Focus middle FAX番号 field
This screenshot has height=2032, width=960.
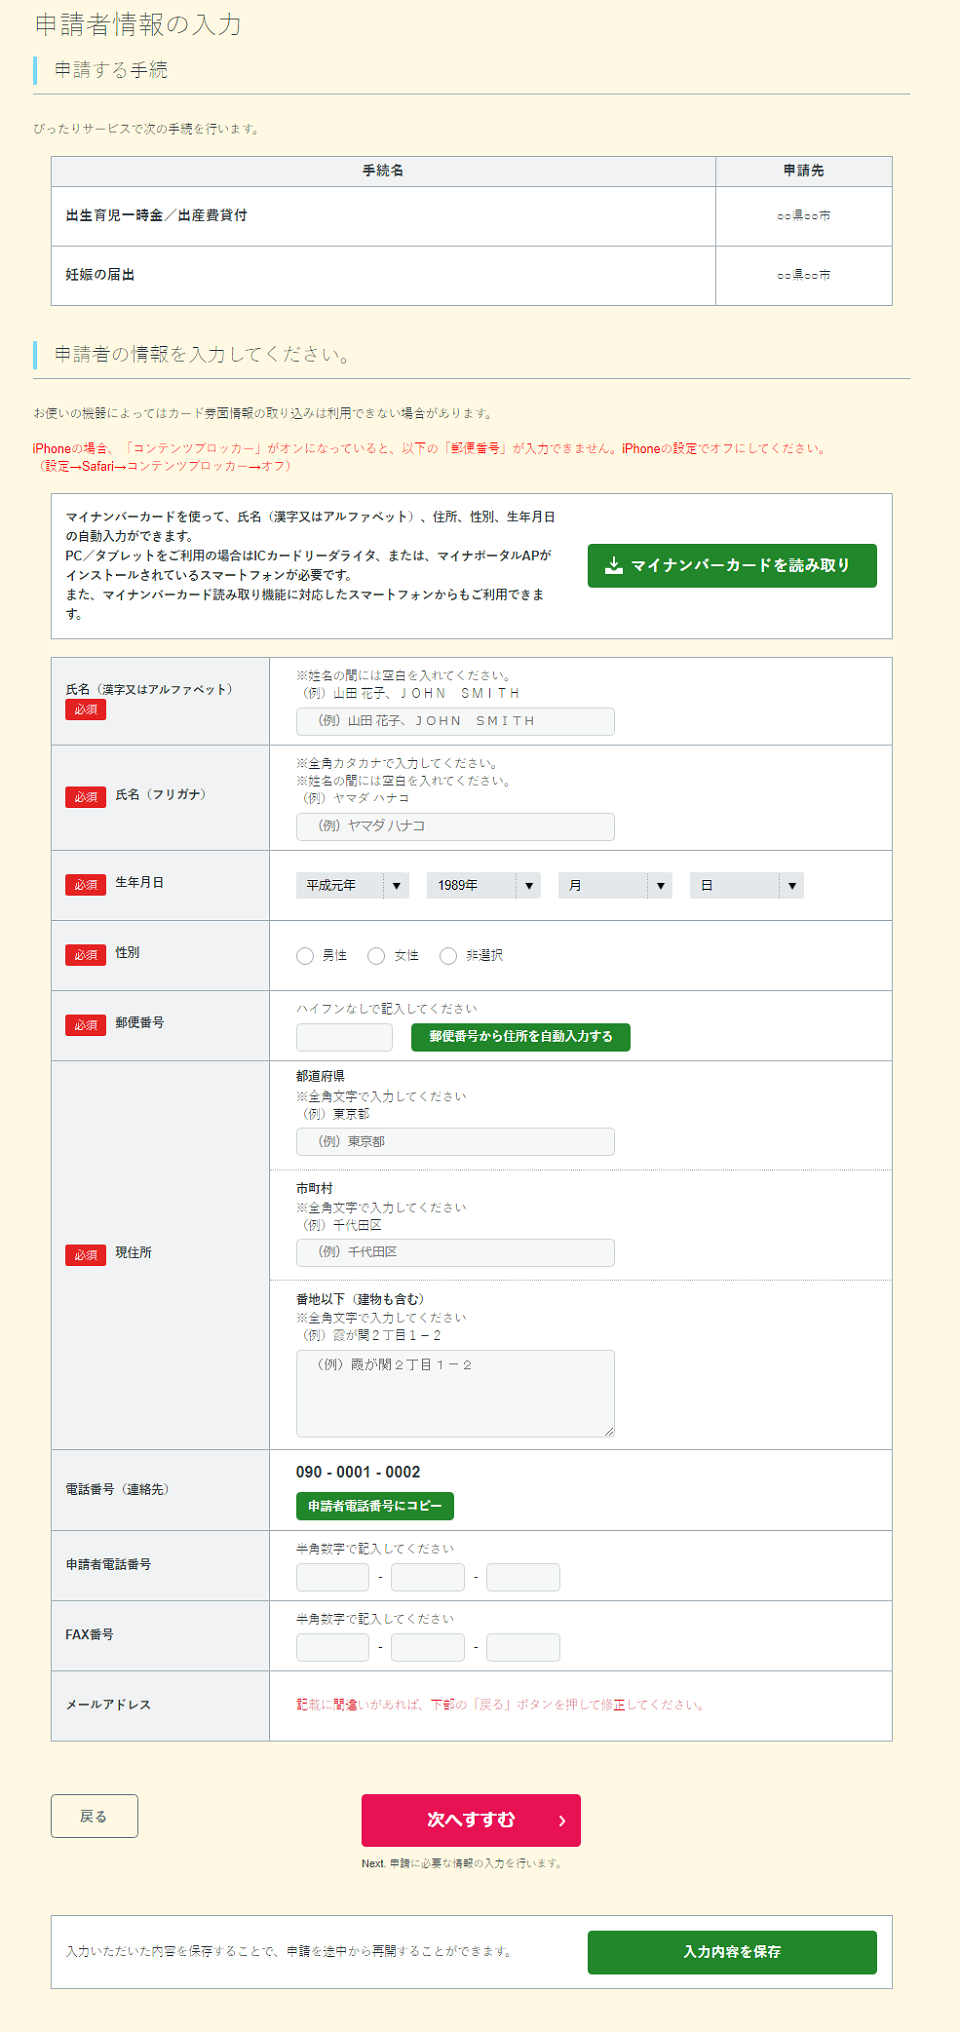[428, 1647]
